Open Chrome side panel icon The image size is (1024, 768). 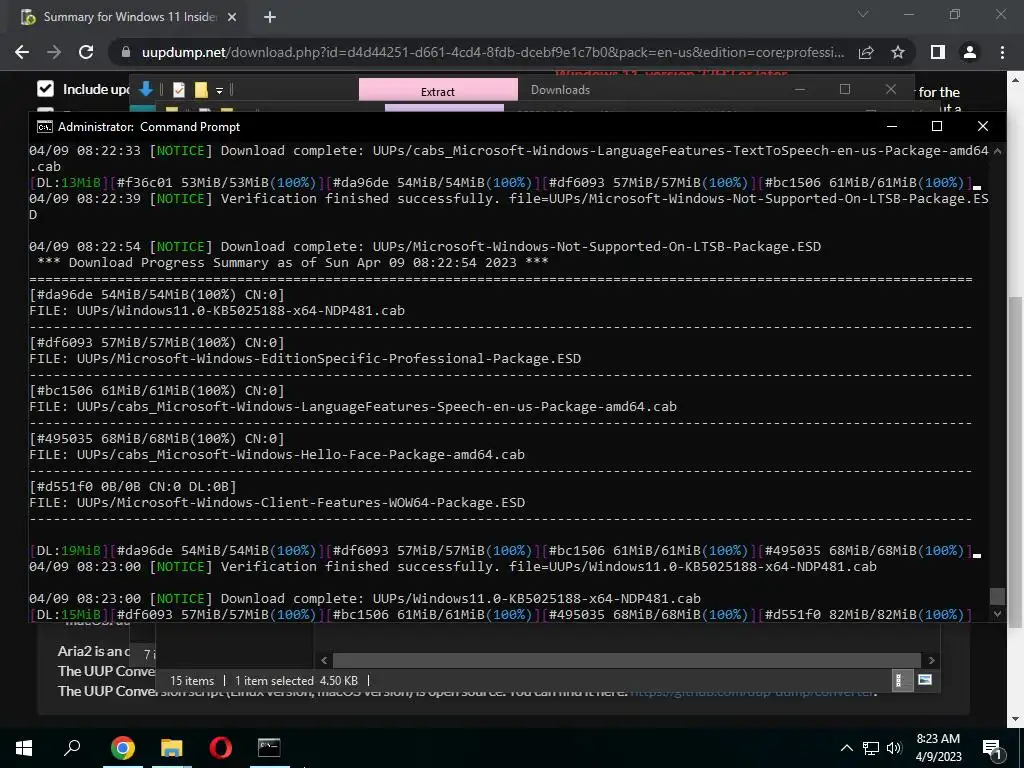938,52
